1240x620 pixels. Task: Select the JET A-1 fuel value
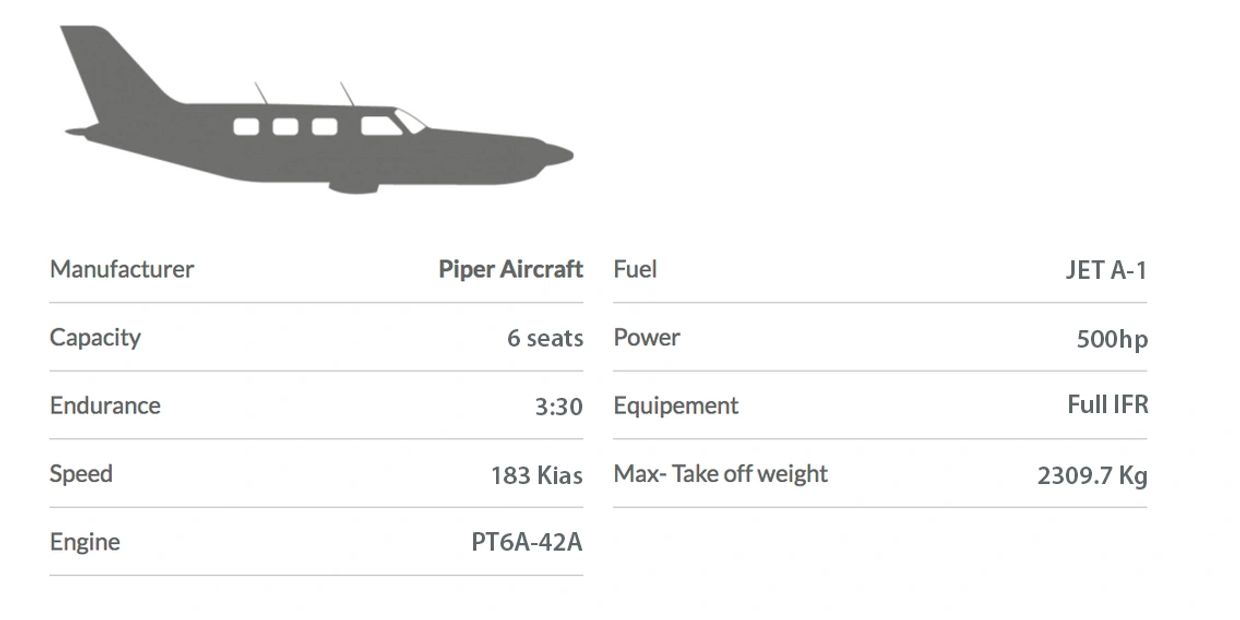(1105, 270)
